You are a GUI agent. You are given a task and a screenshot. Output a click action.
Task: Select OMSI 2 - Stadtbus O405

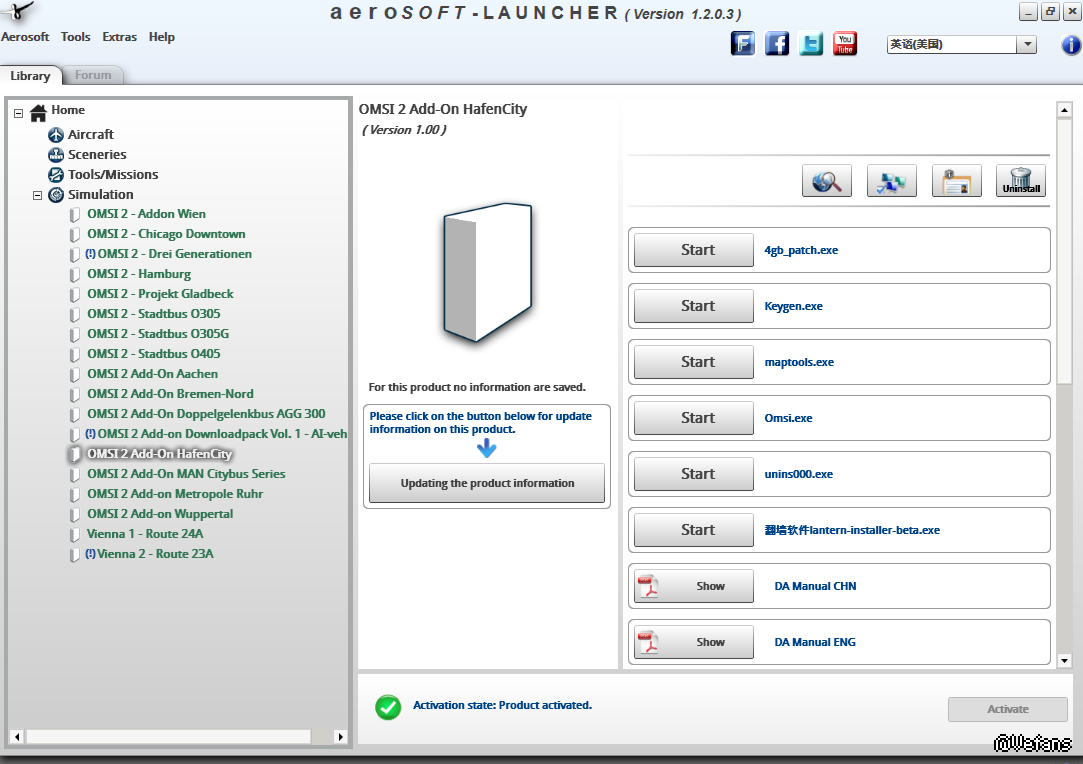154,354
